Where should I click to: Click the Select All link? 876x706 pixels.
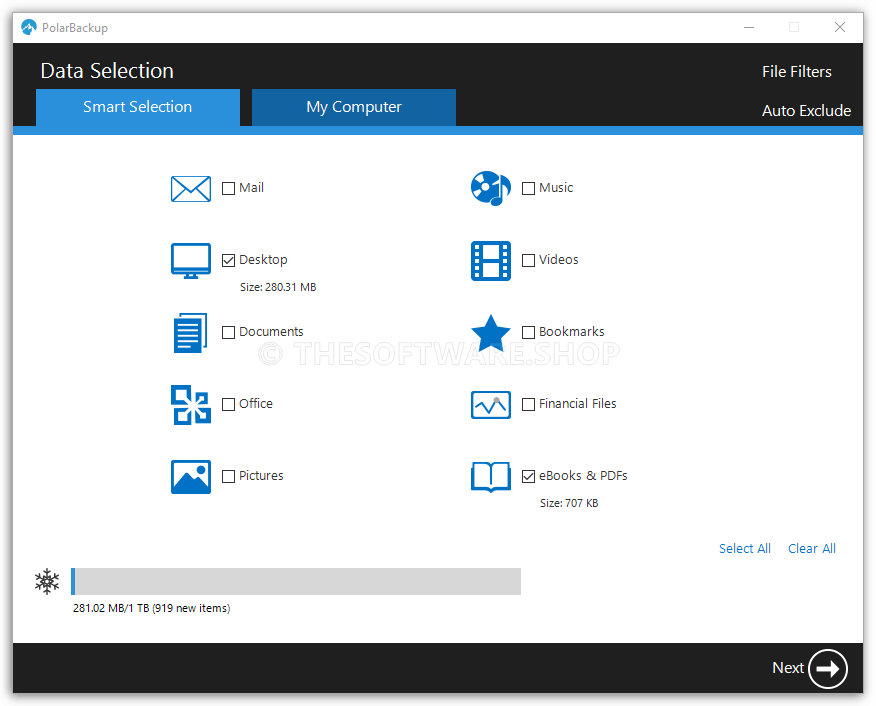pos(745,548)
